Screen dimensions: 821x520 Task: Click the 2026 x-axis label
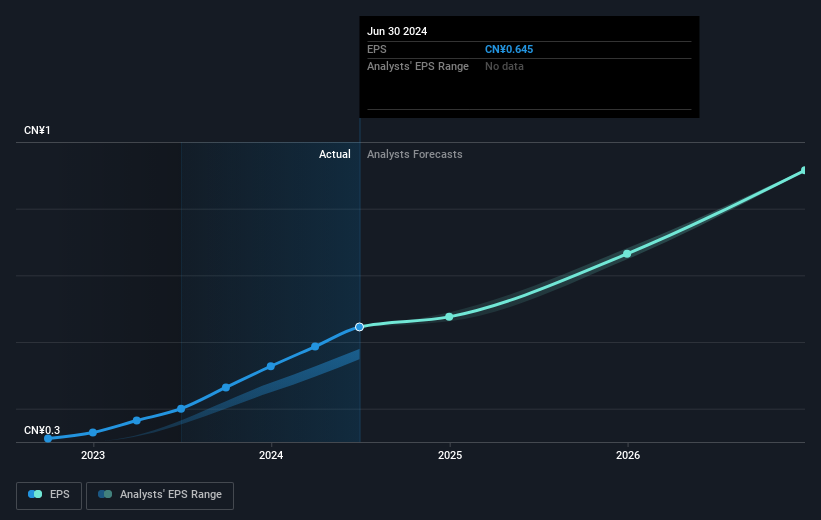coord(628,456)
